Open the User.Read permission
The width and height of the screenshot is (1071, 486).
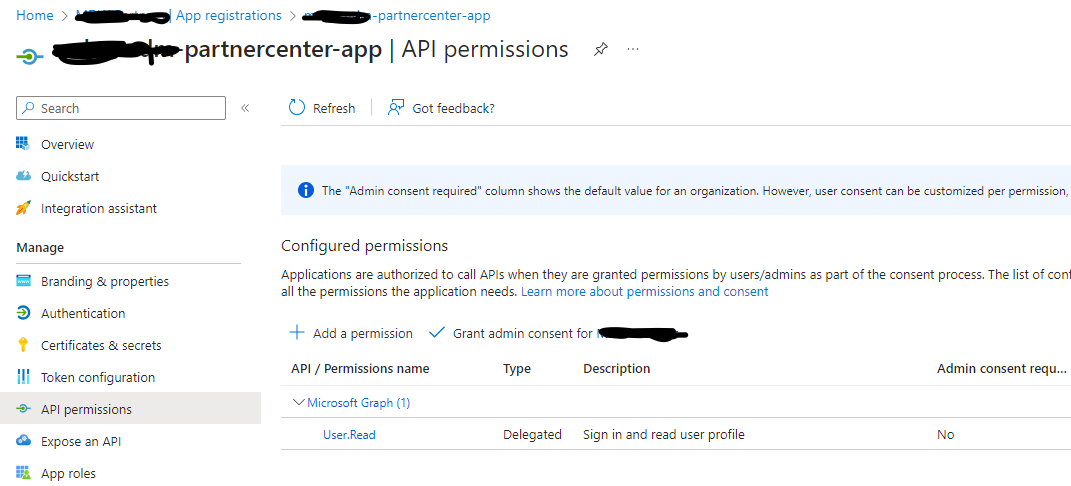click(x=349, y=434)
